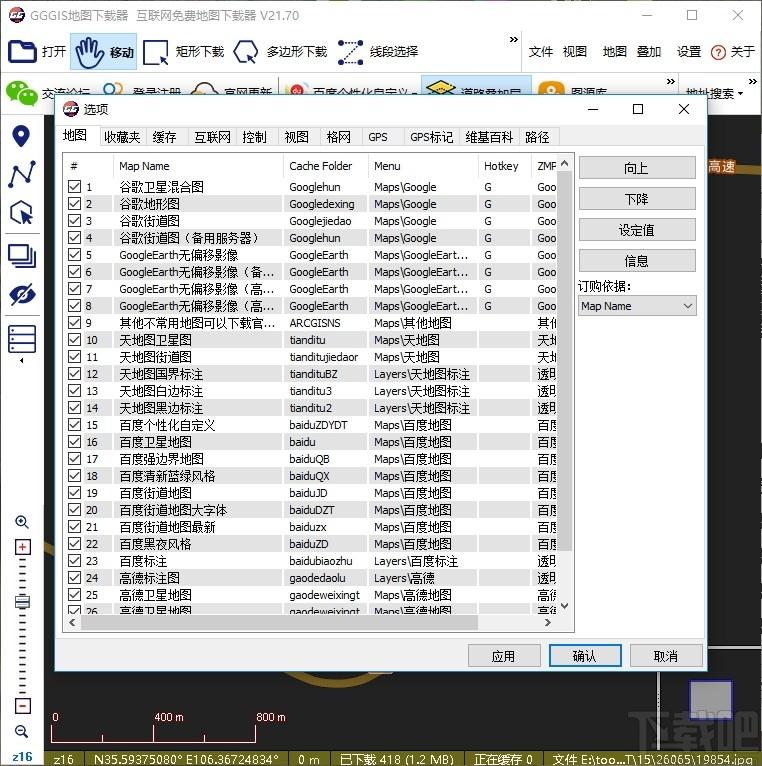Select the polygon download tool

[x=246, y=52]
